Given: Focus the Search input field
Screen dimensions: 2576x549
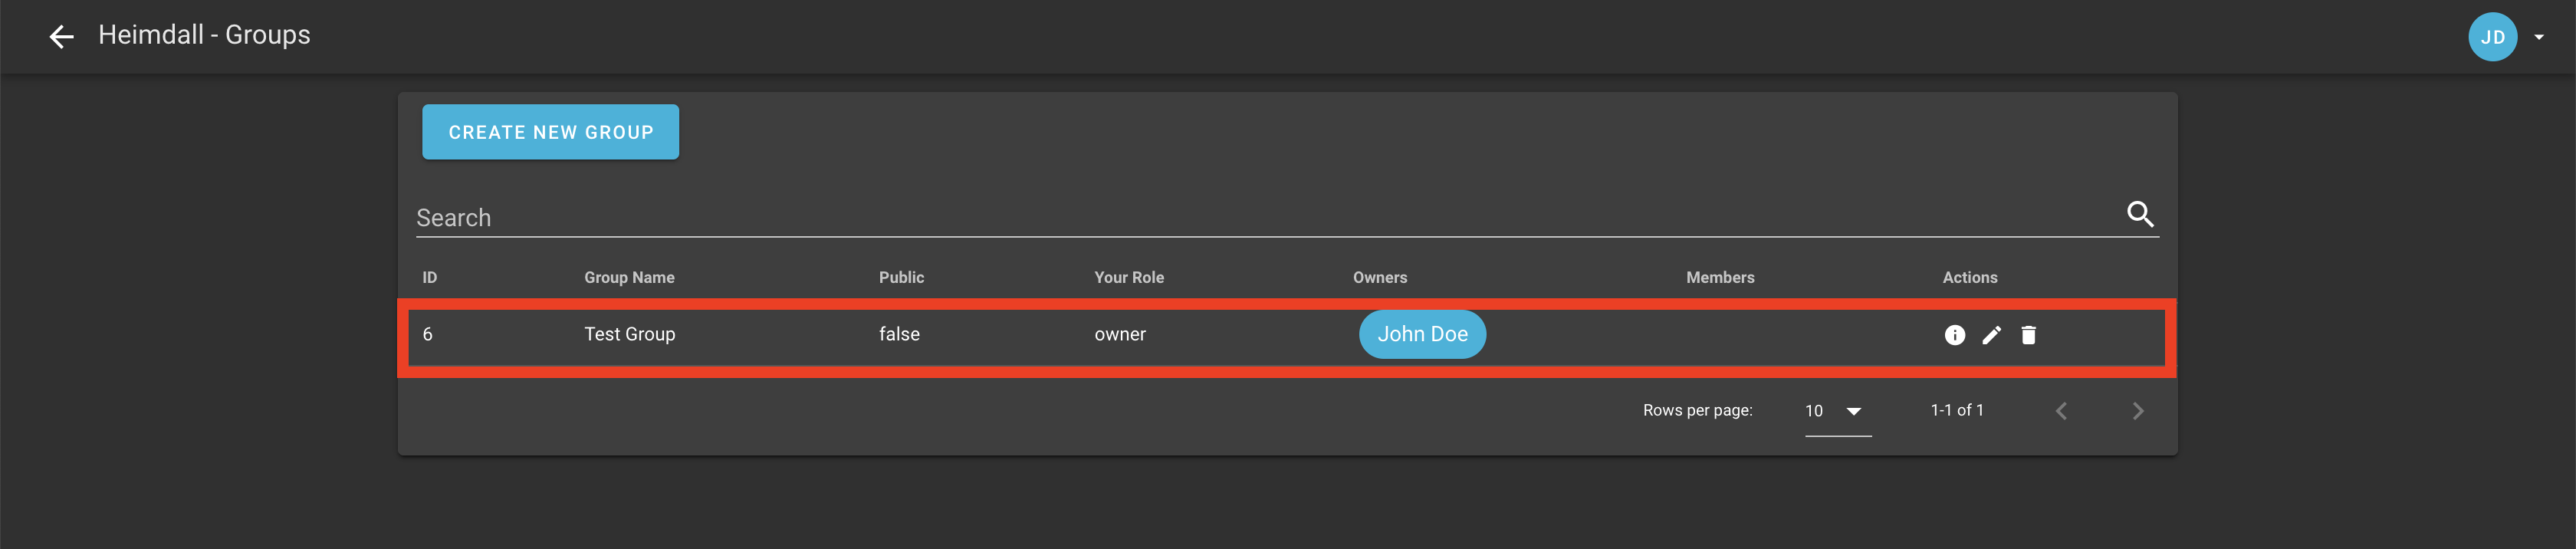Looking at the screenshot, I should pyautogui.click(x=1264, y=217).
